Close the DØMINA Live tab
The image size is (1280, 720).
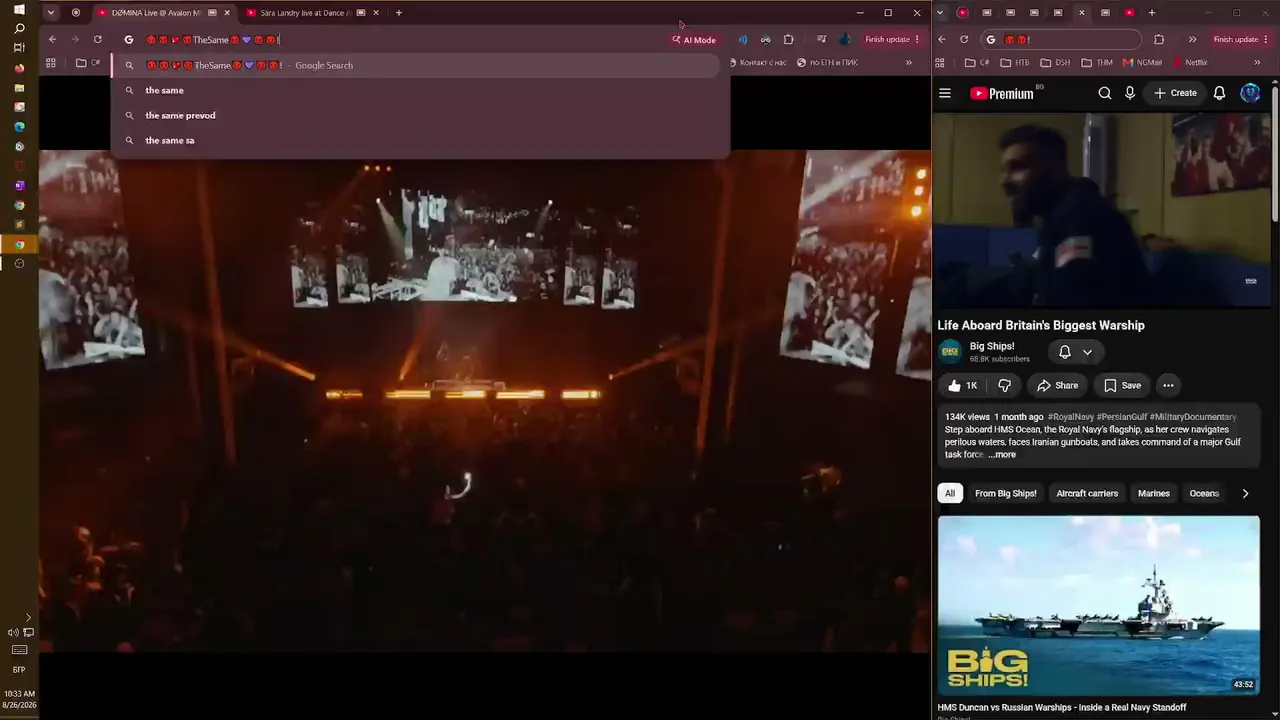point(227,13)
